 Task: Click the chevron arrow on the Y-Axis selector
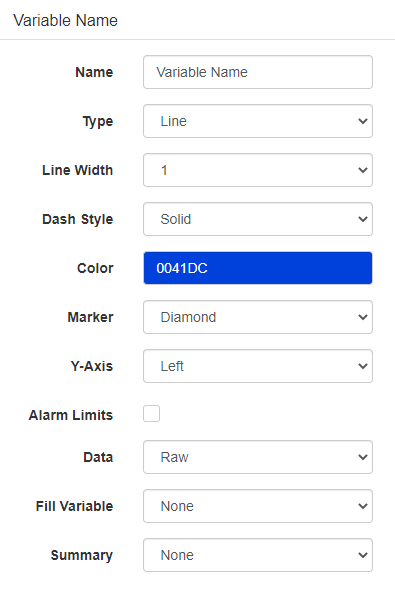point(362,366)
